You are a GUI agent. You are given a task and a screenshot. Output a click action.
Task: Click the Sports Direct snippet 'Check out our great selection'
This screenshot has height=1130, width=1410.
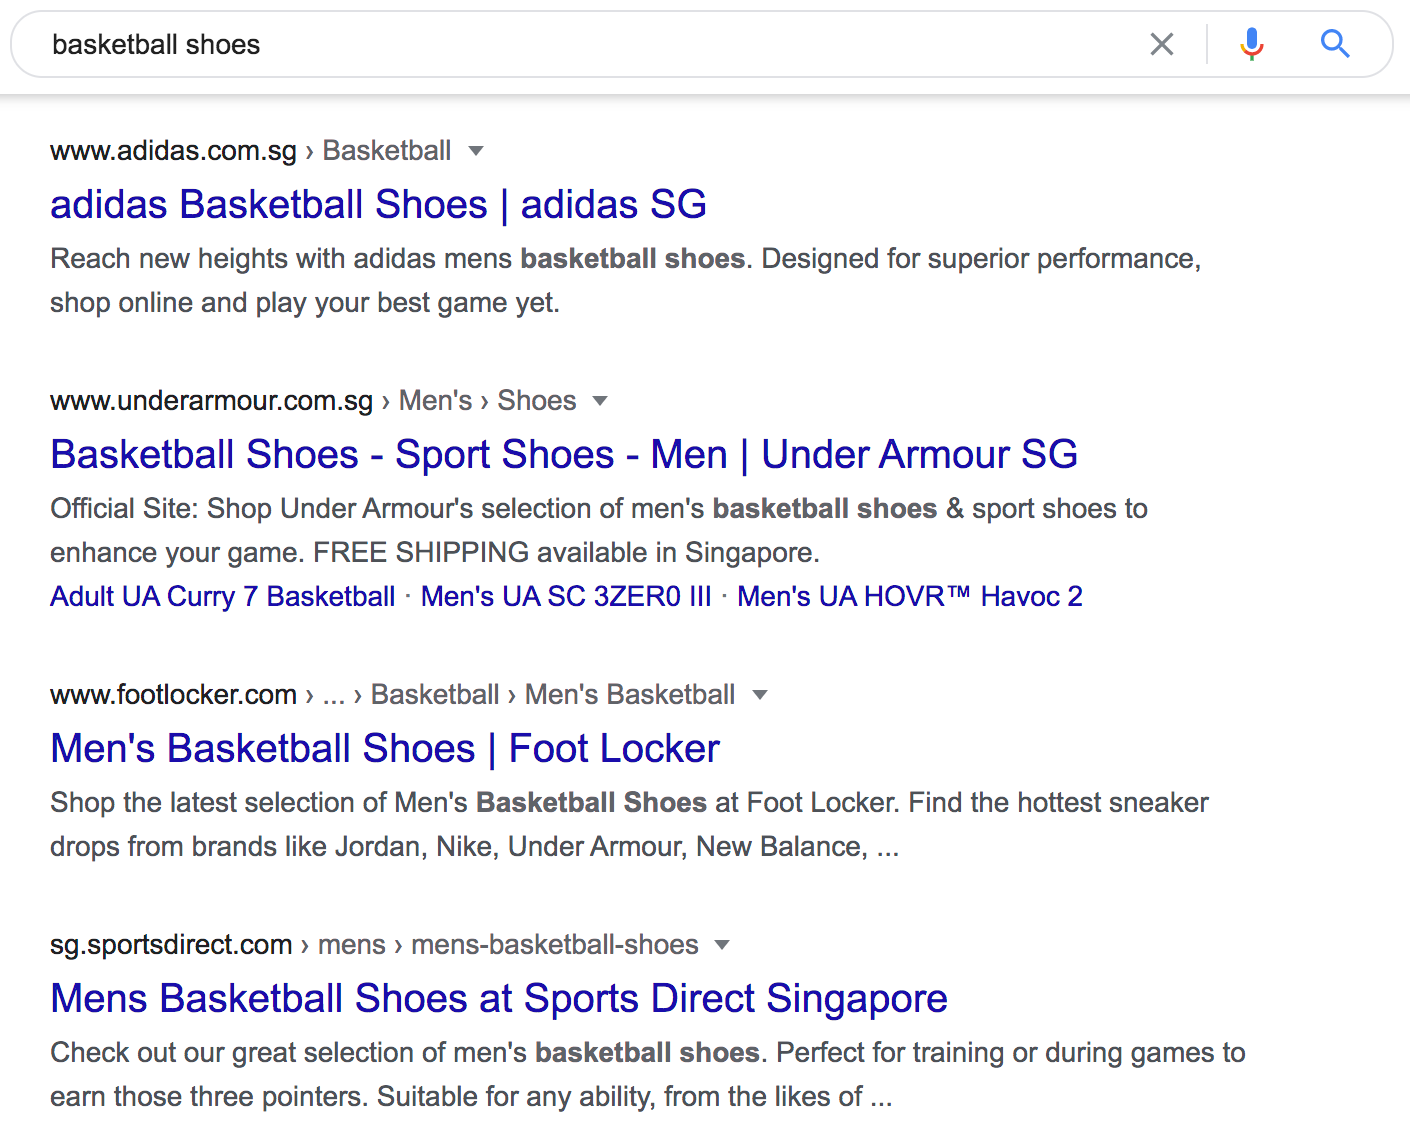[647, 1074]
